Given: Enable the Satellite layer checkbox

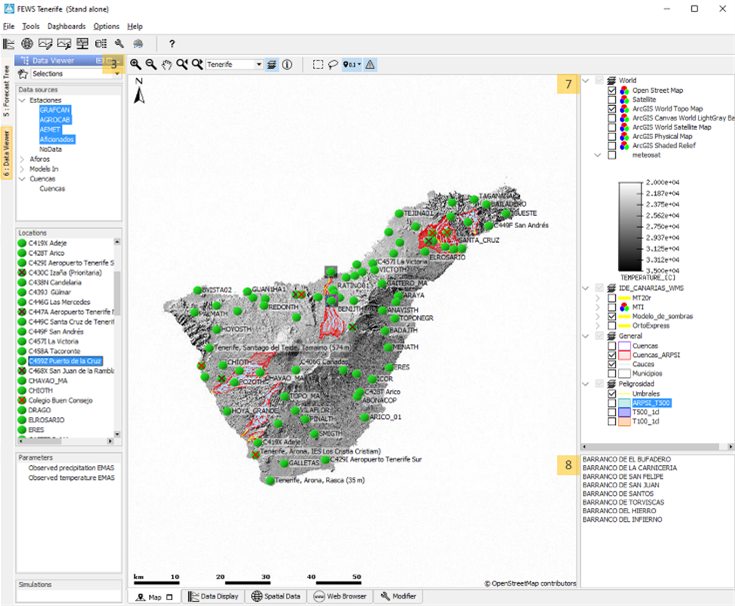Looking at the screenshot, I should pos(611,99).
